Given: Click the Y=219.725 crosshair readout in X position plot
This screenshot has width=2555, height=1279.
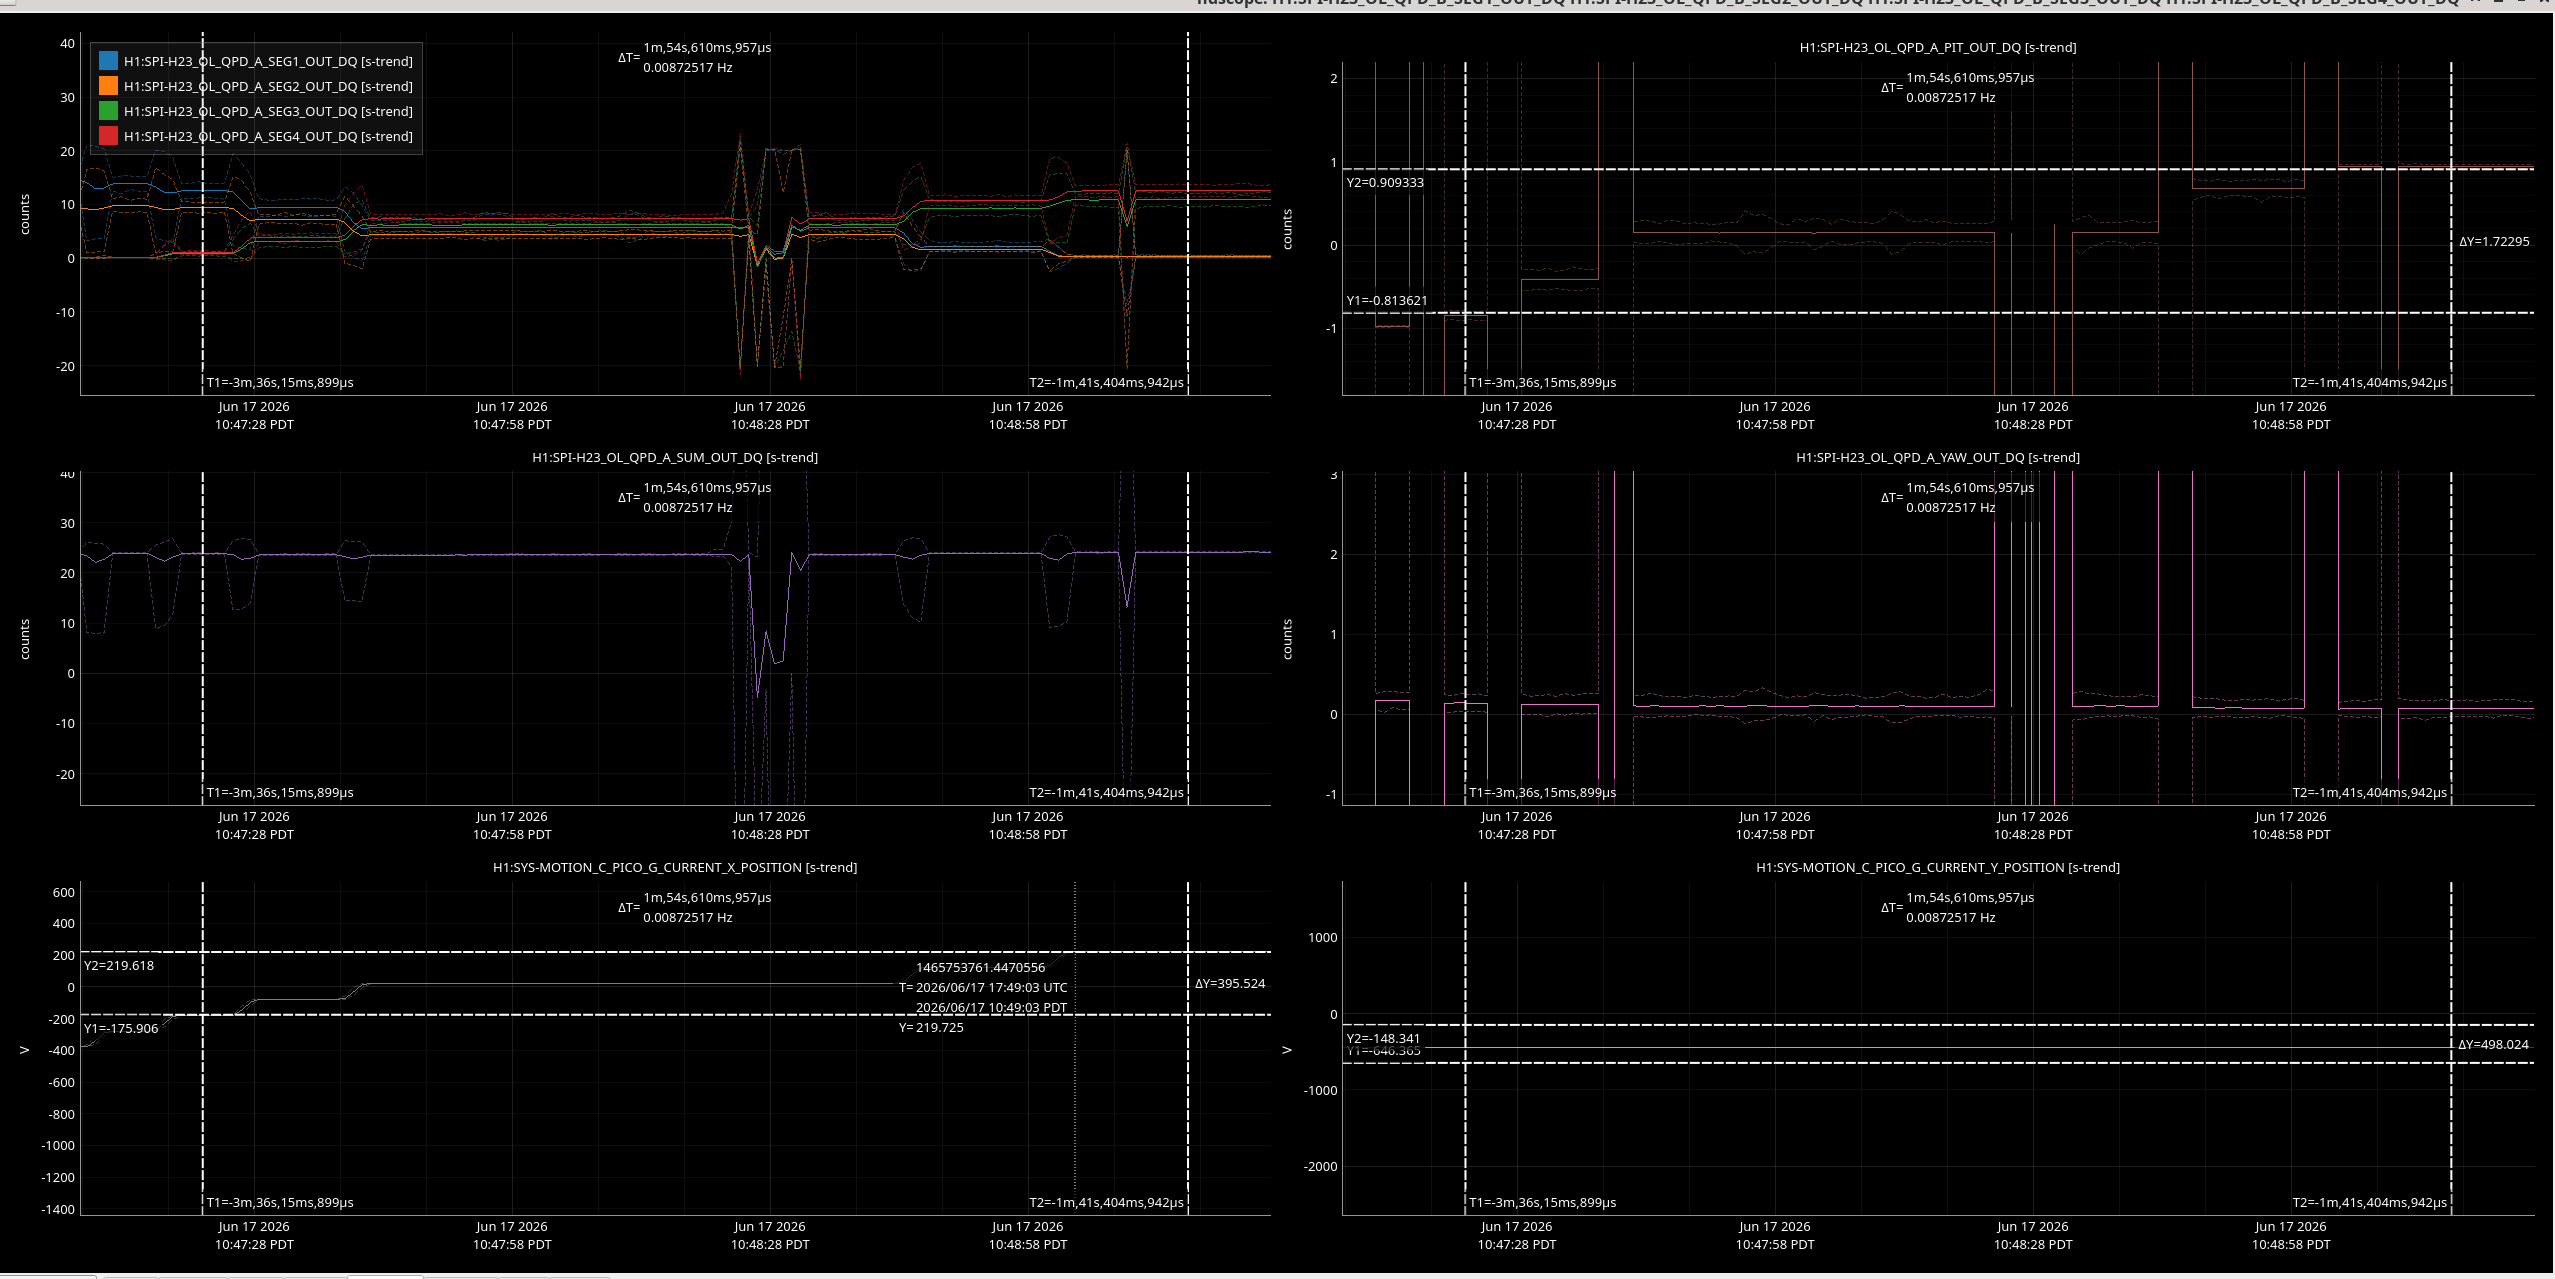Looking at the screenshot, I should point(931,1027).
